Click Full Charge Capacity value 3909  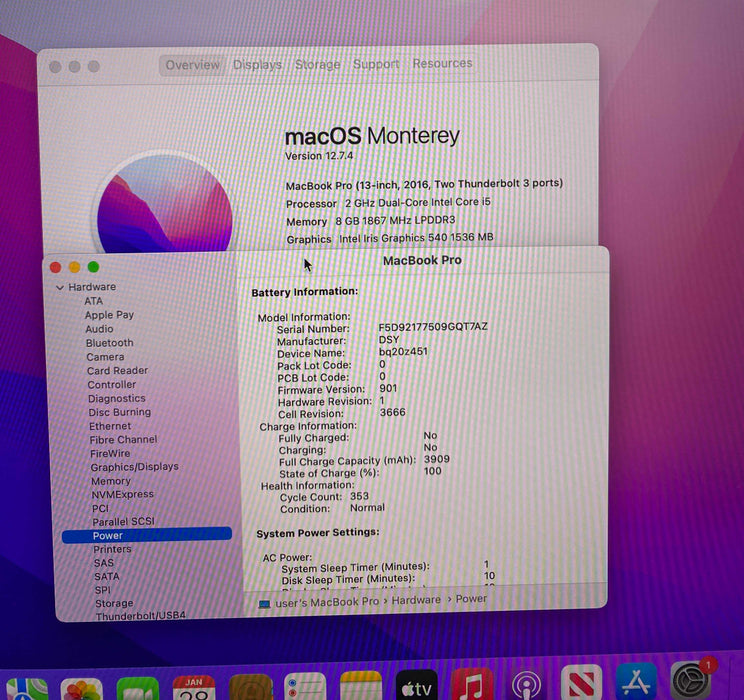pos(437,459)
